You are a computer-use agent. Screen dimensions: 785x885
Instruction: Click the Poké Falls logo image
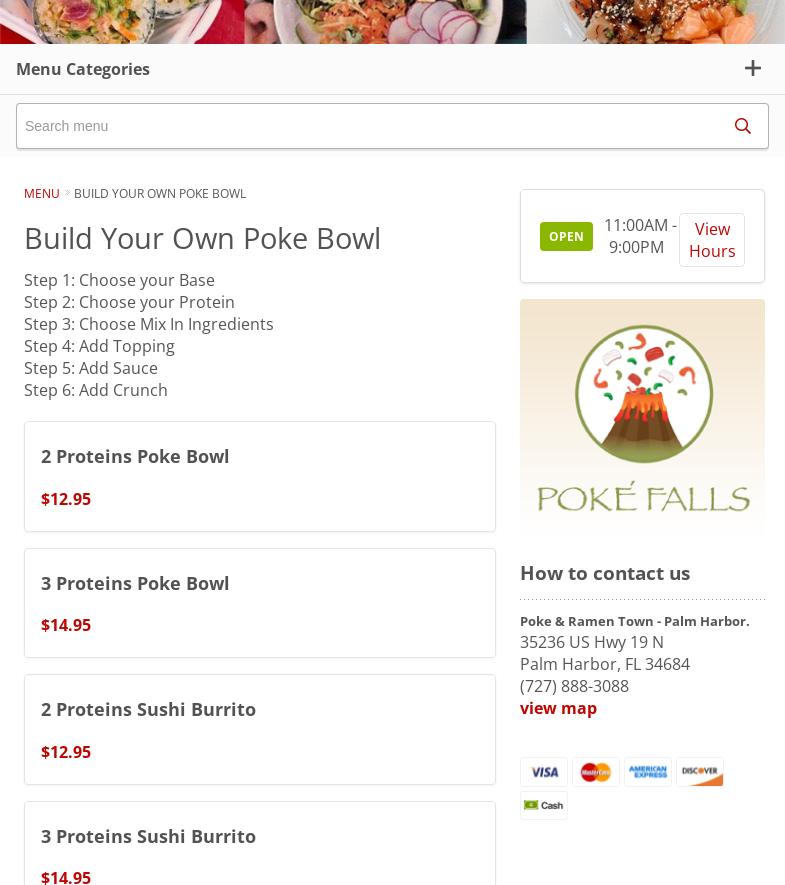[642, 417]
